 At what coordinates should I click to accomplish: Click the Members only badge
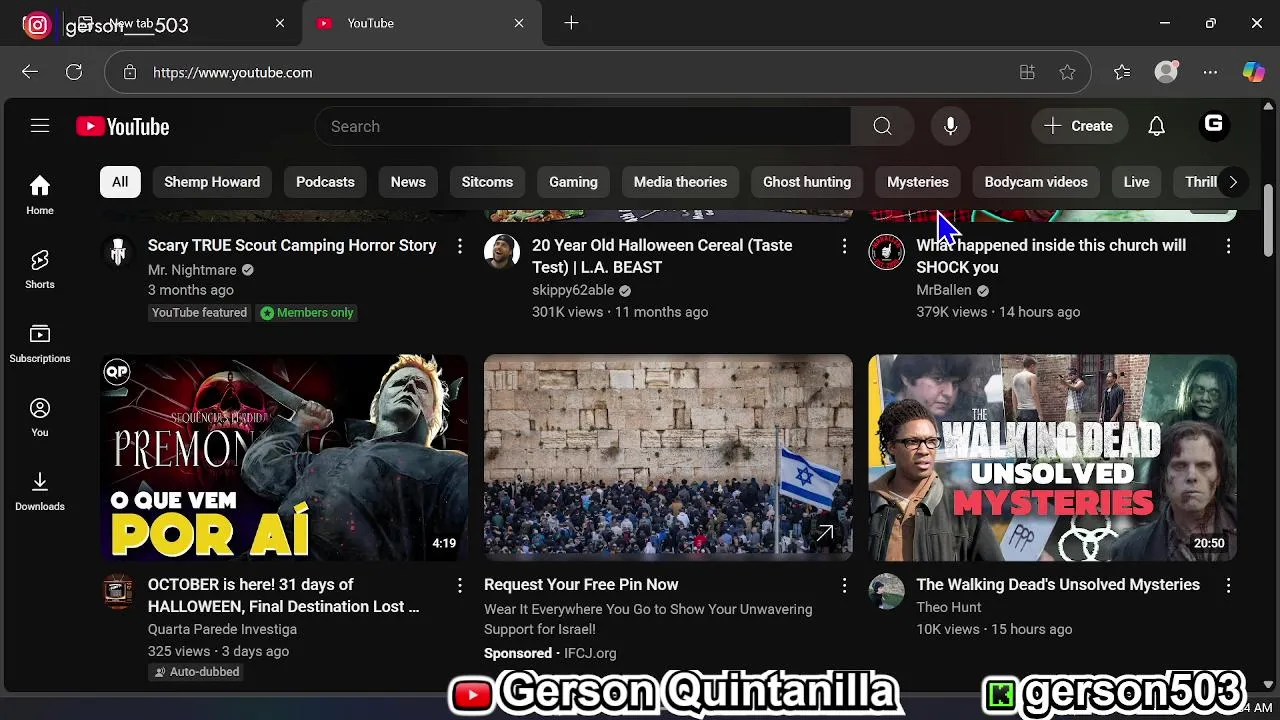coord(307,313)
